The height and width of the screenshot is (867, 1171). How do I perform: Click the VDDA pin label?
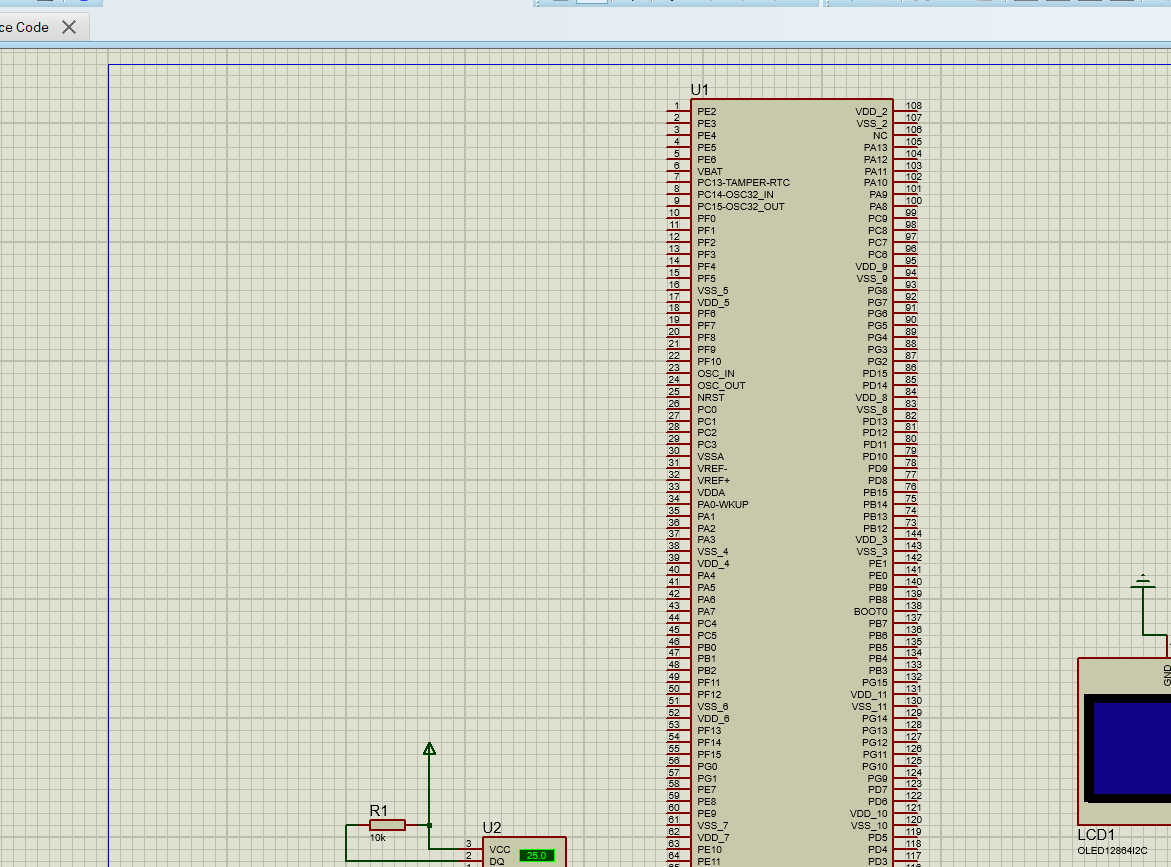pos(711,493)
